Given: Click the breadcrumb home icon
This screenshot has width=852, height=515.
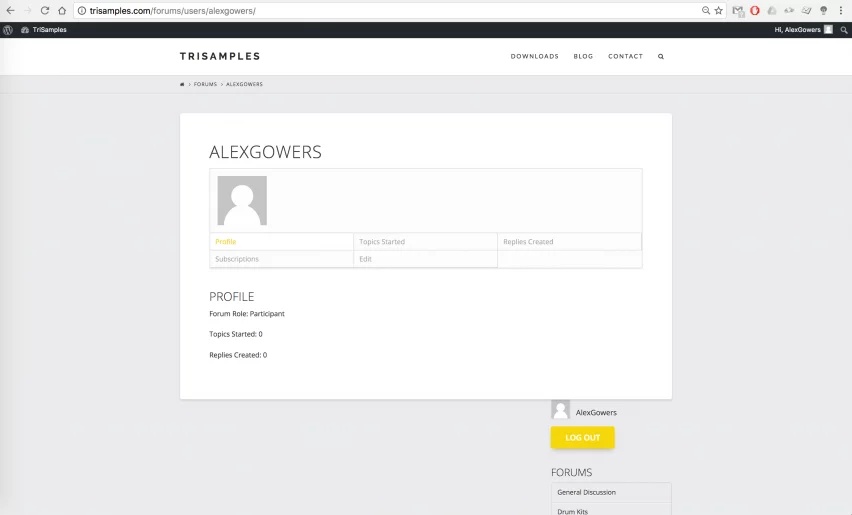Looking at the screenshot, I should point(182,84).
